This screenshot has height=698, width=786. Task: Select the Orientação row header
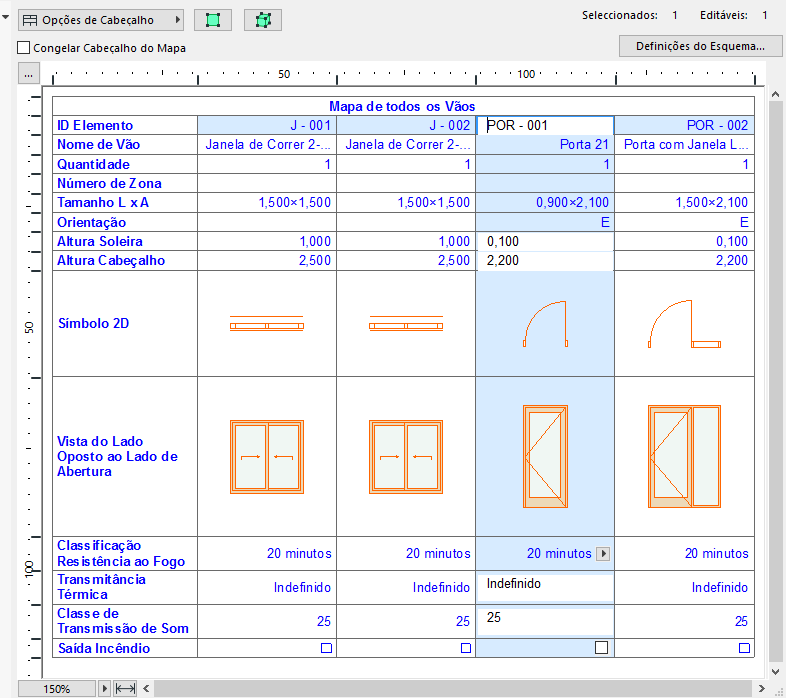tap(125, 222)
